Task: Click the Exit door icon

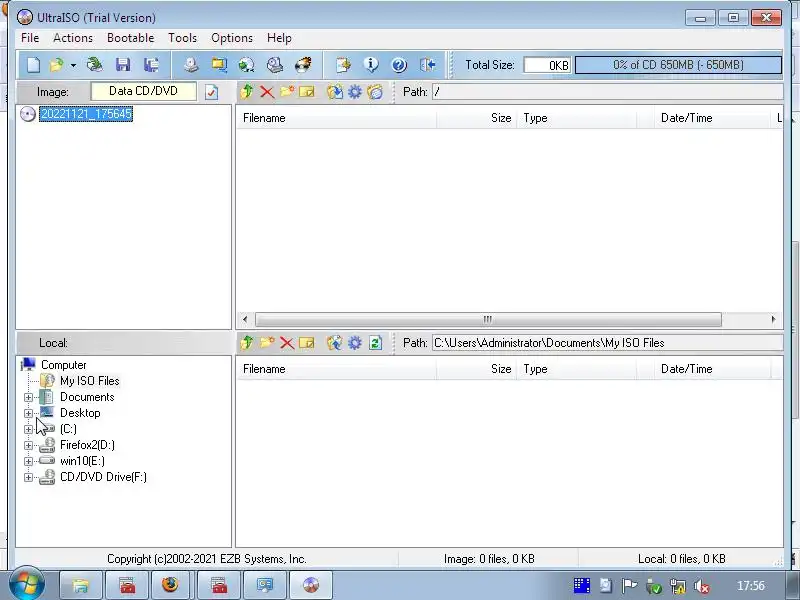Action: tap(428, 65)
